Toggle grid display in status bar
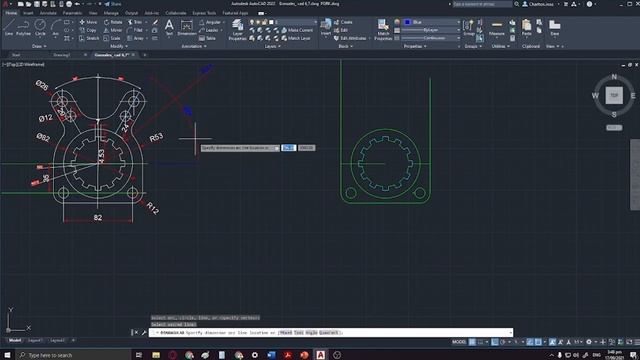The height and width of the screenshot is (360, 640). point(472,342)
